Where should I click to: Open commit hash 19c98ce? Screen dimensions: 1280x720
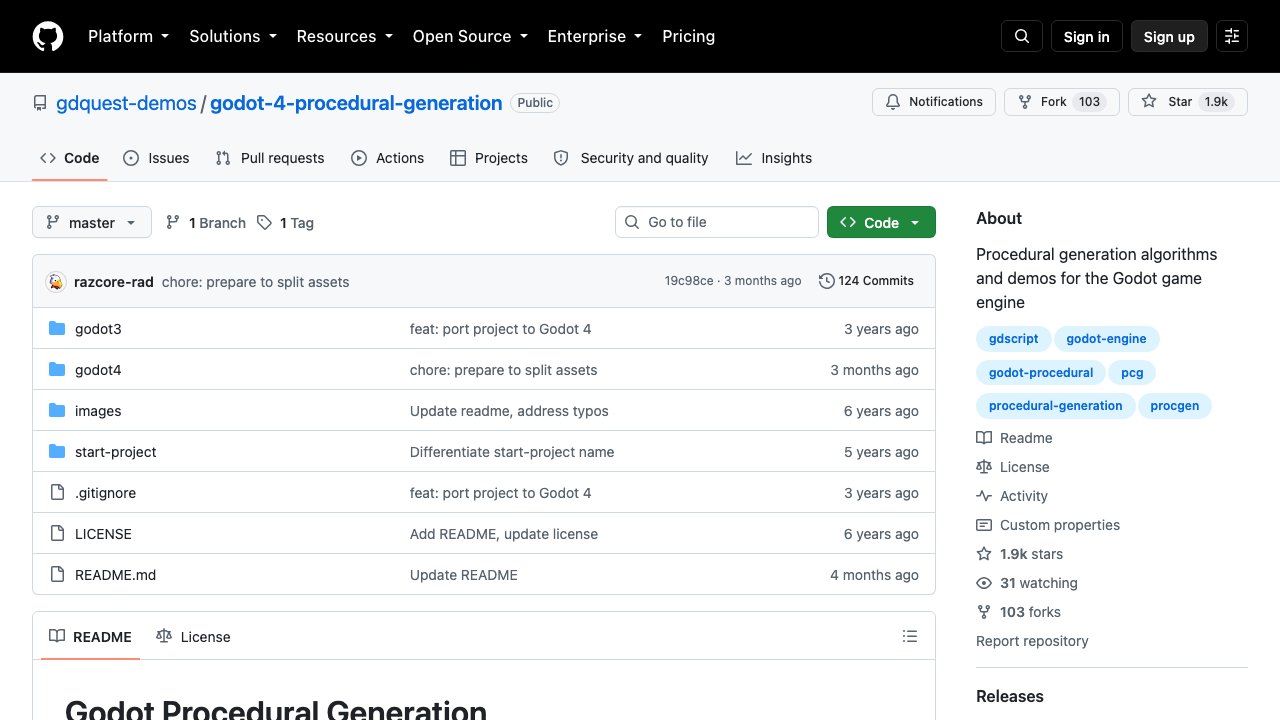pos(689,281)
